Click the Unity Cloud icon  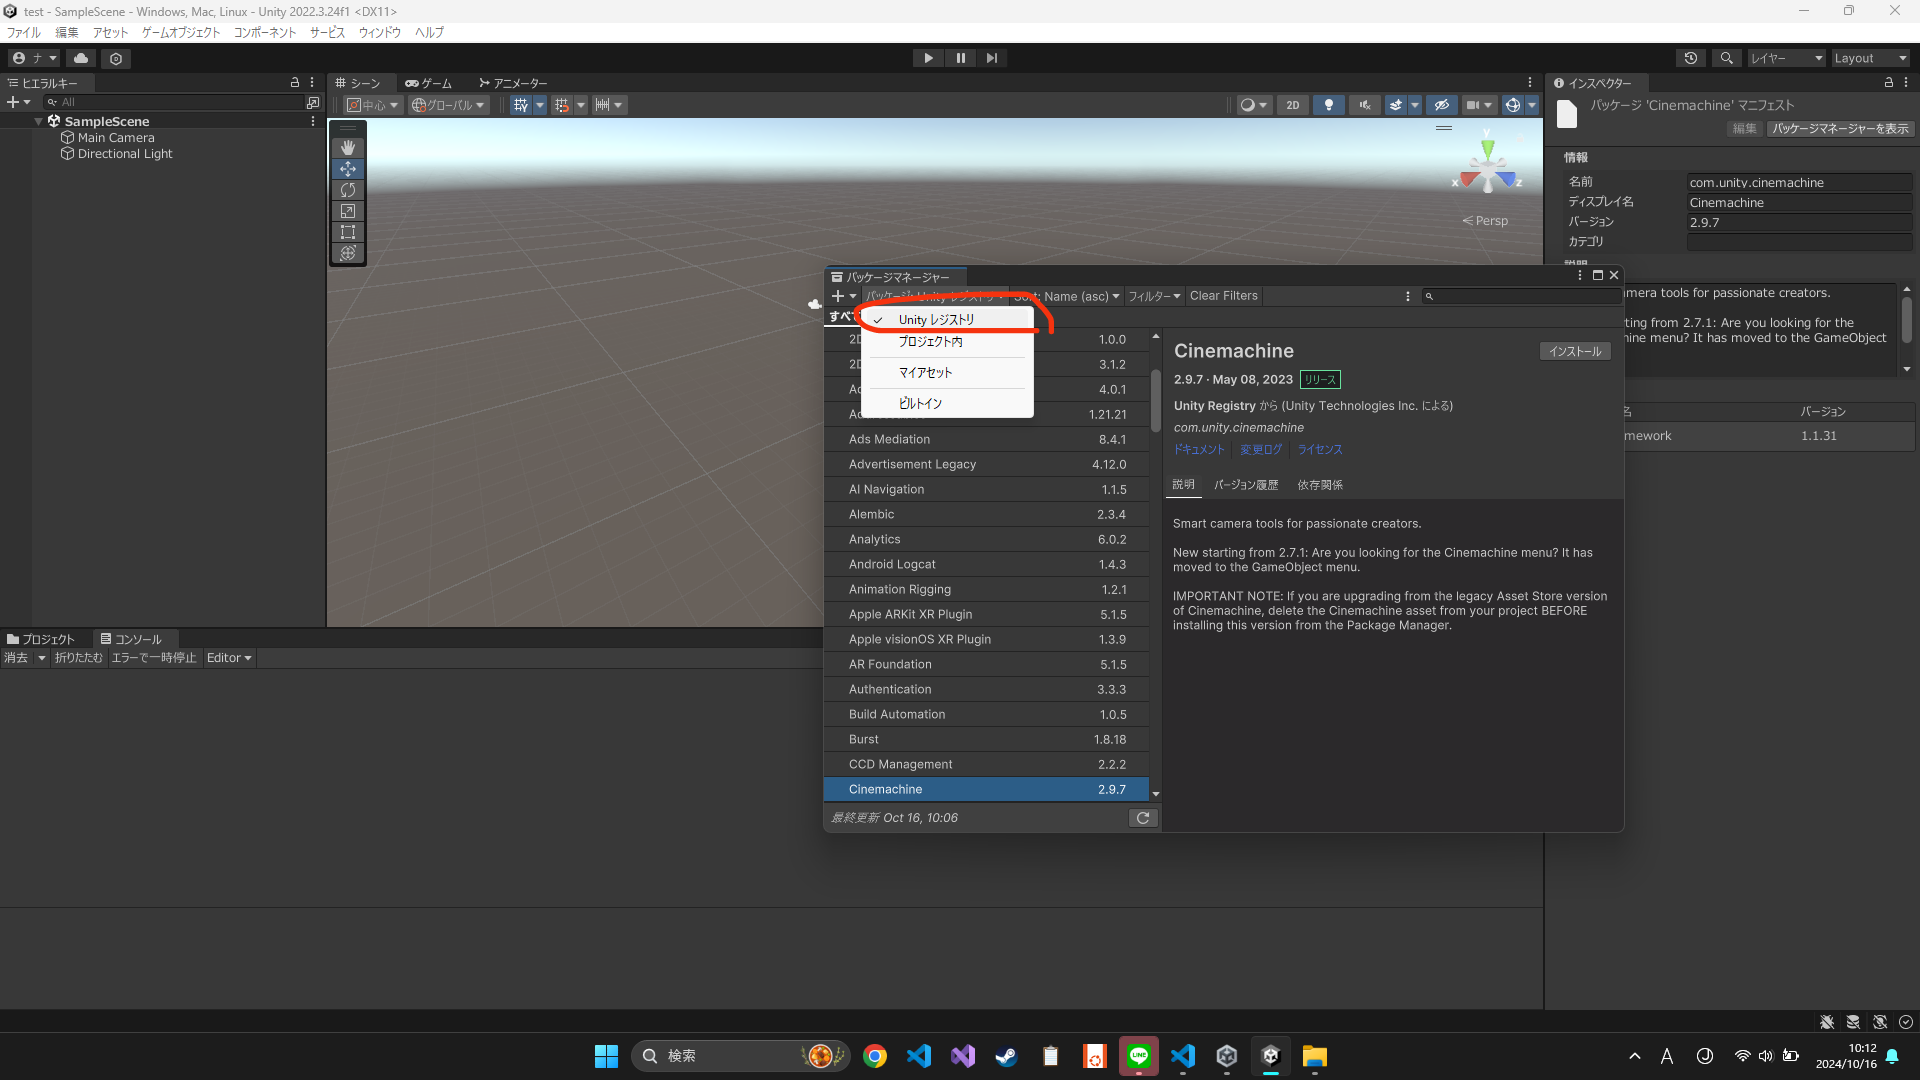pos(81,58)
